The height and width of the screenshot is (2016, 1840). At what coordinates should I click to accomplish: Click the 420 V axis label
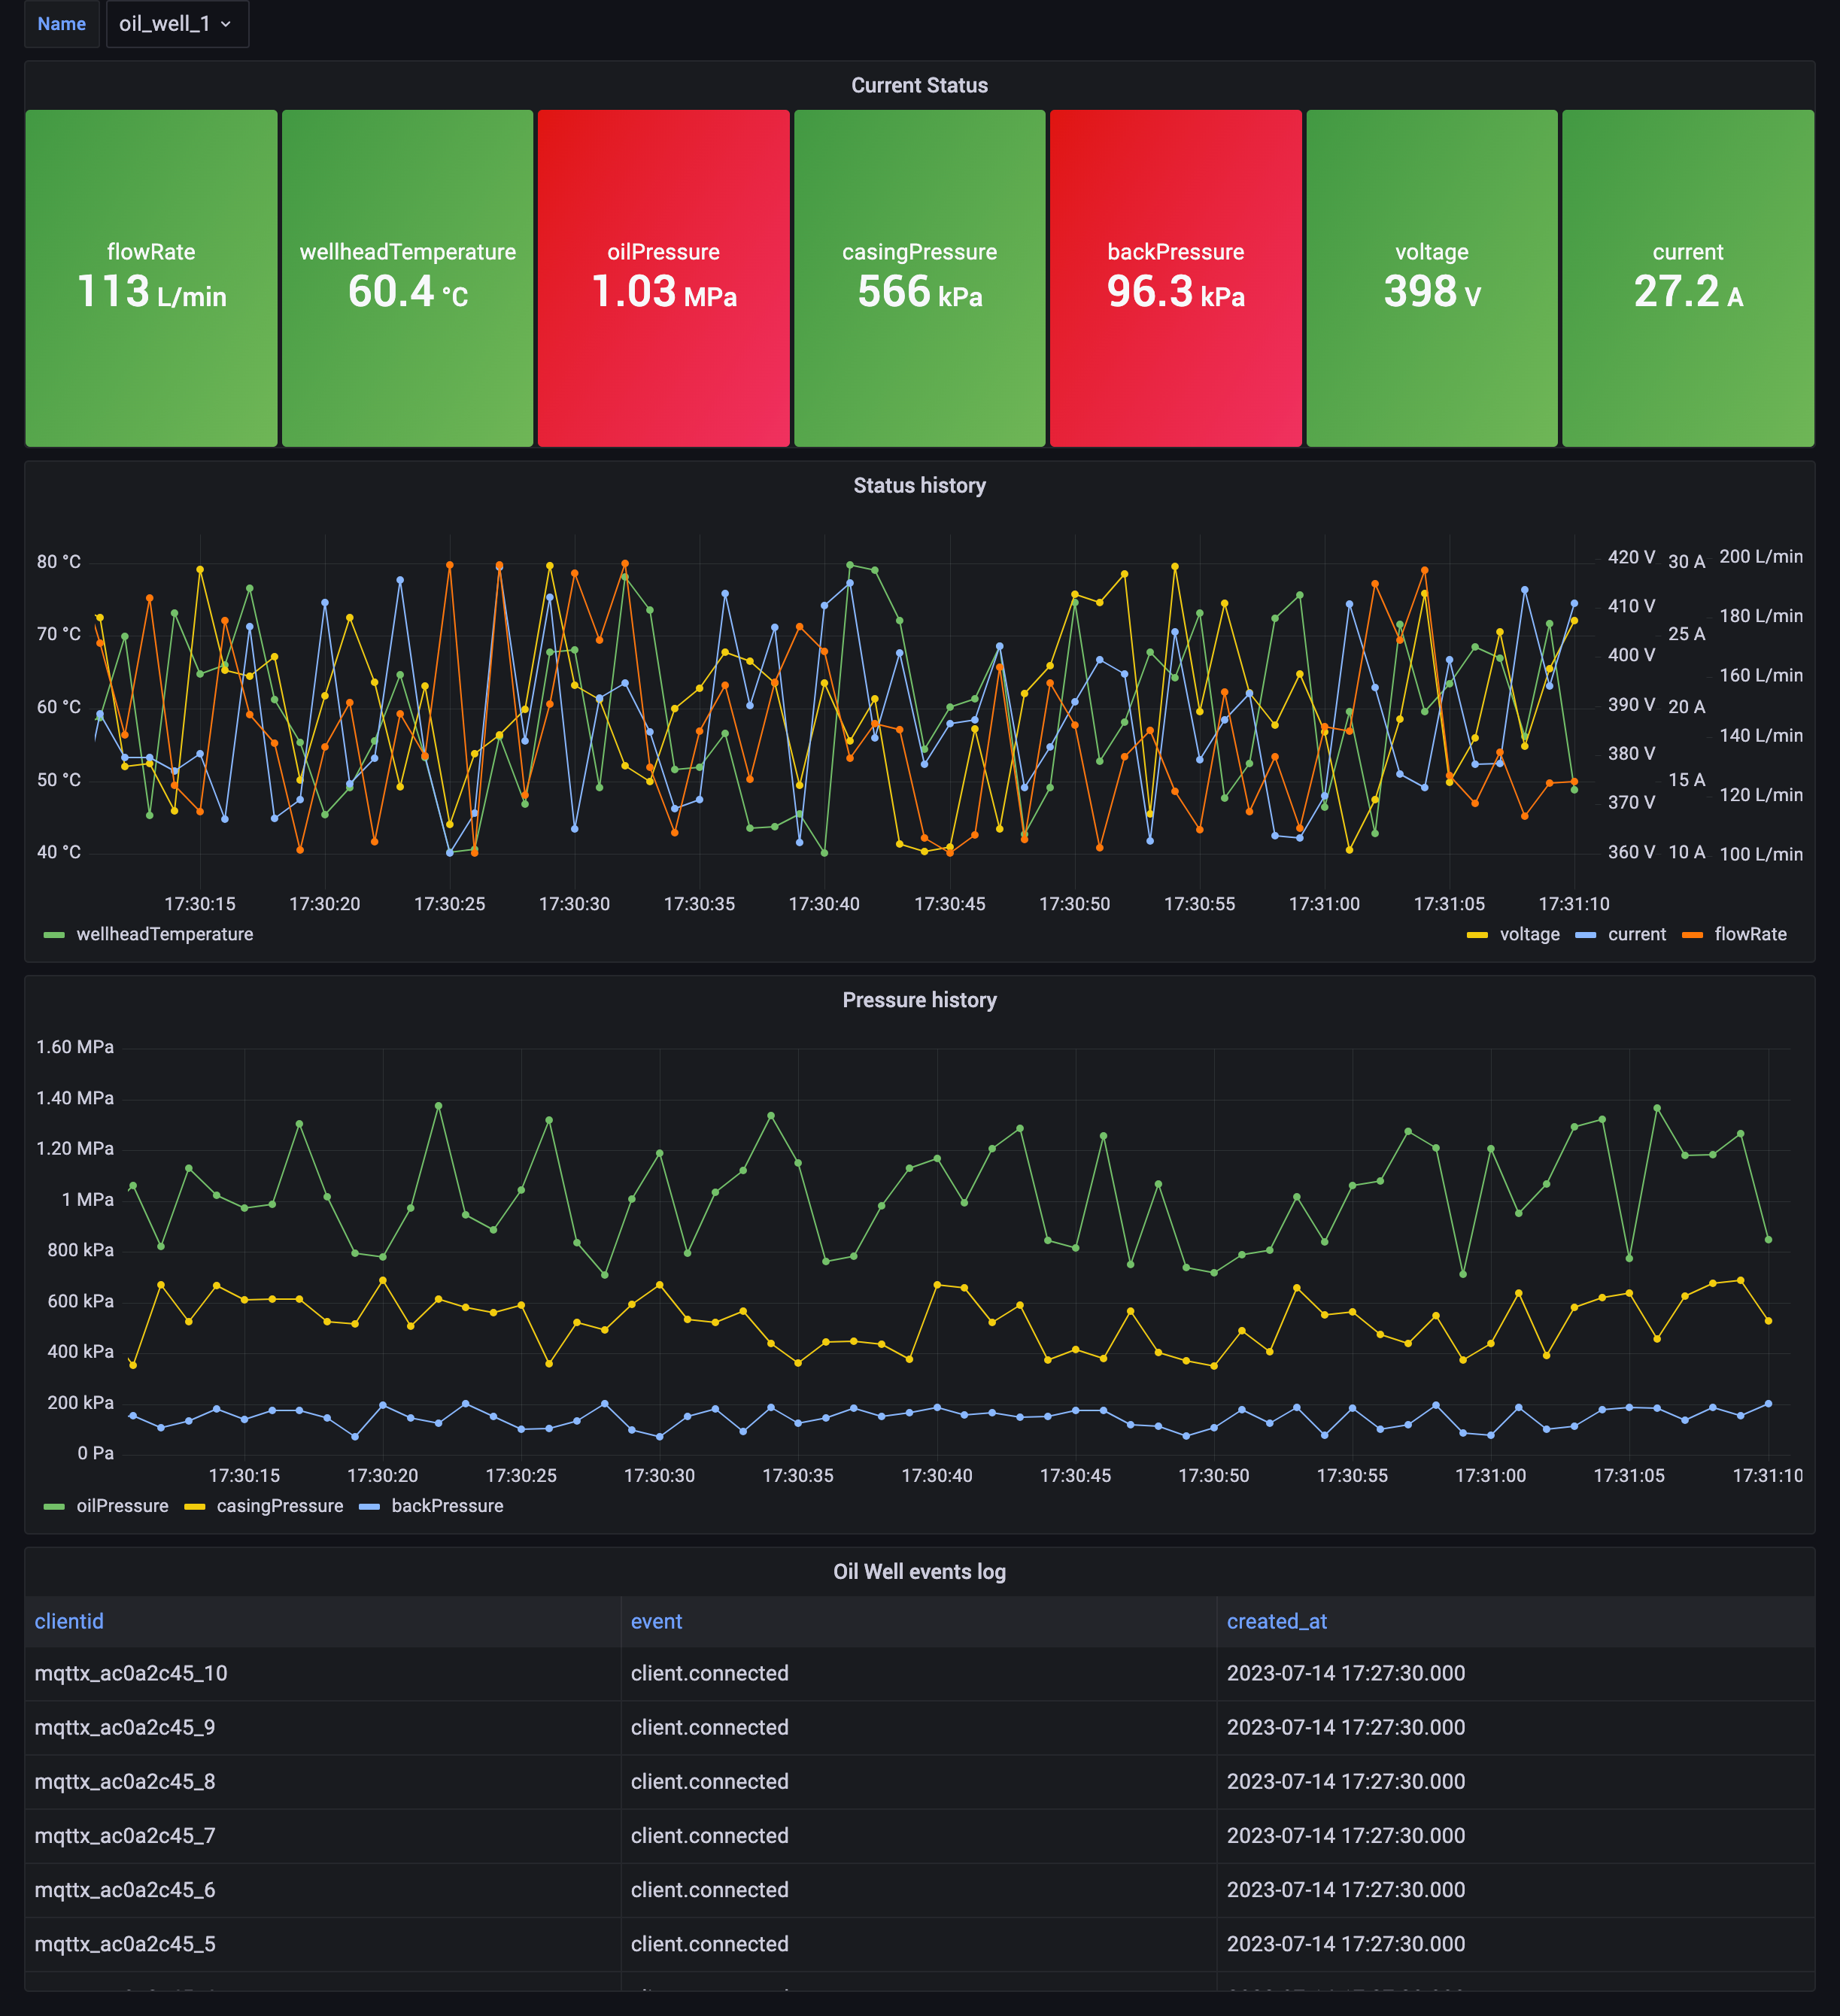pos(1631,557)
